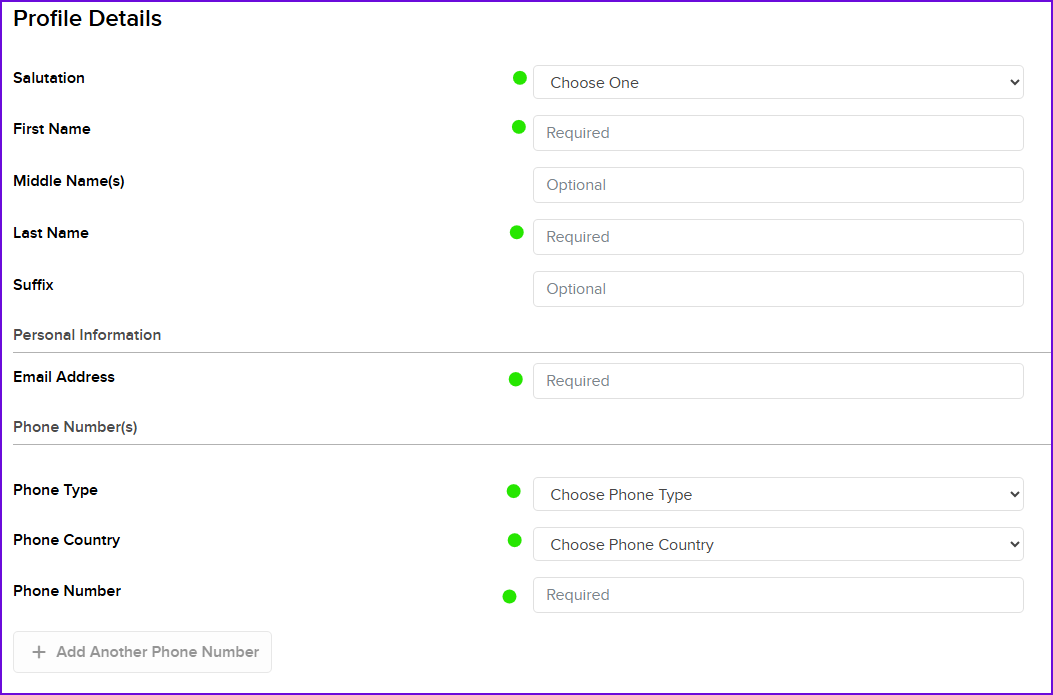Click the green dot beside Phone Country
This screenshot has height=695, width=1053.
[514, 541]
